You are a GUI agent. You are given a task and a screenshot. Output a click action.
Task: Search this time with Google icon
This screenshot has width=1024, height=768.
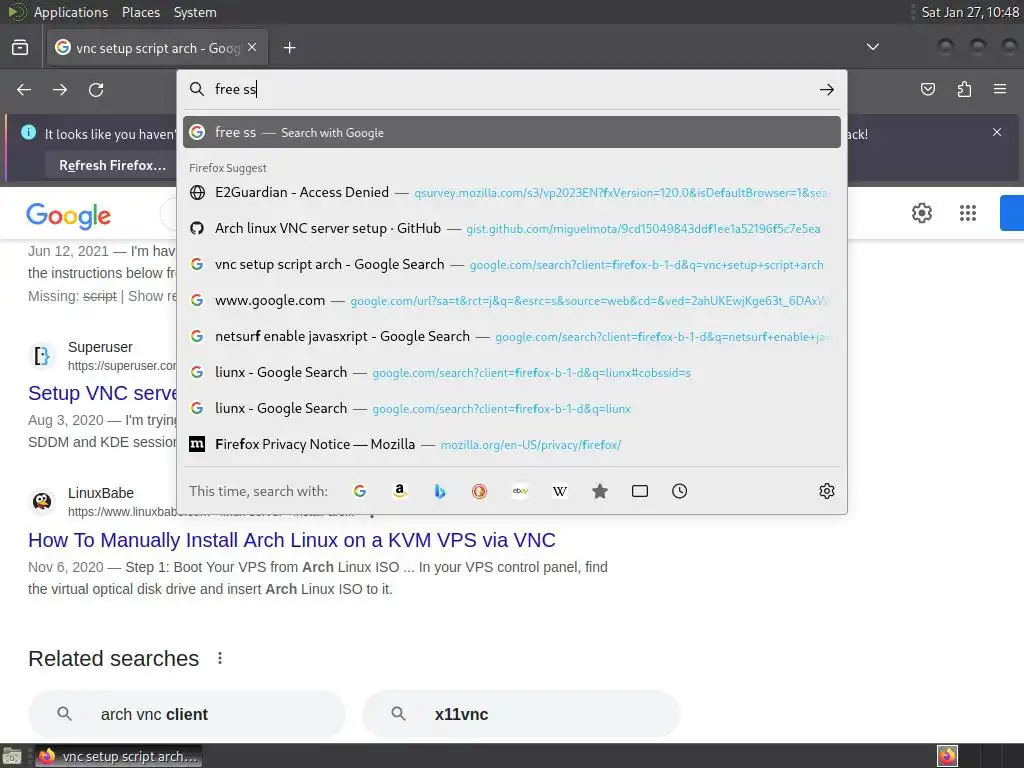tap(360, 491)
